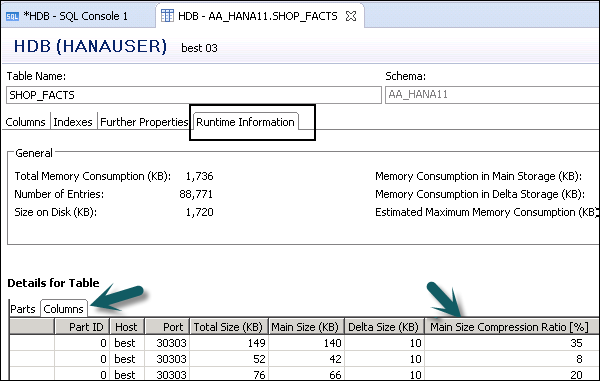Open the Indexes tab
Image resolution: width=600 pixels, height=381 pixels.
(x=73, y=122)
